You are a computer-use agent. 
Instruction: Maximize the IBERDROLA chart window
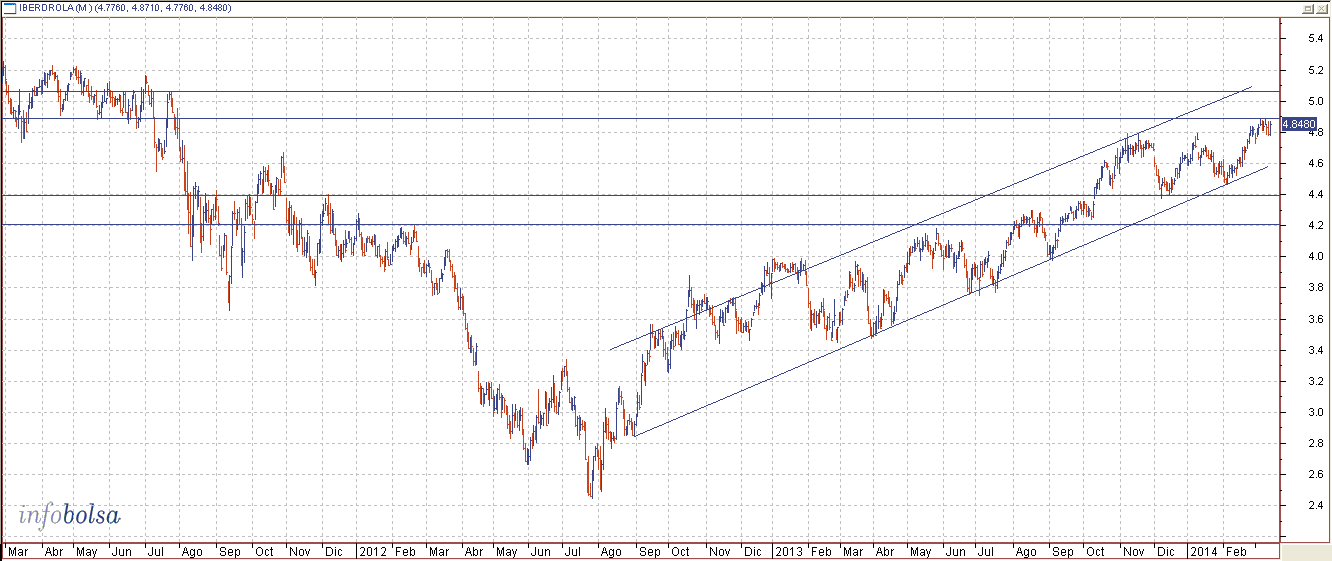click(x=1308, y=8)
